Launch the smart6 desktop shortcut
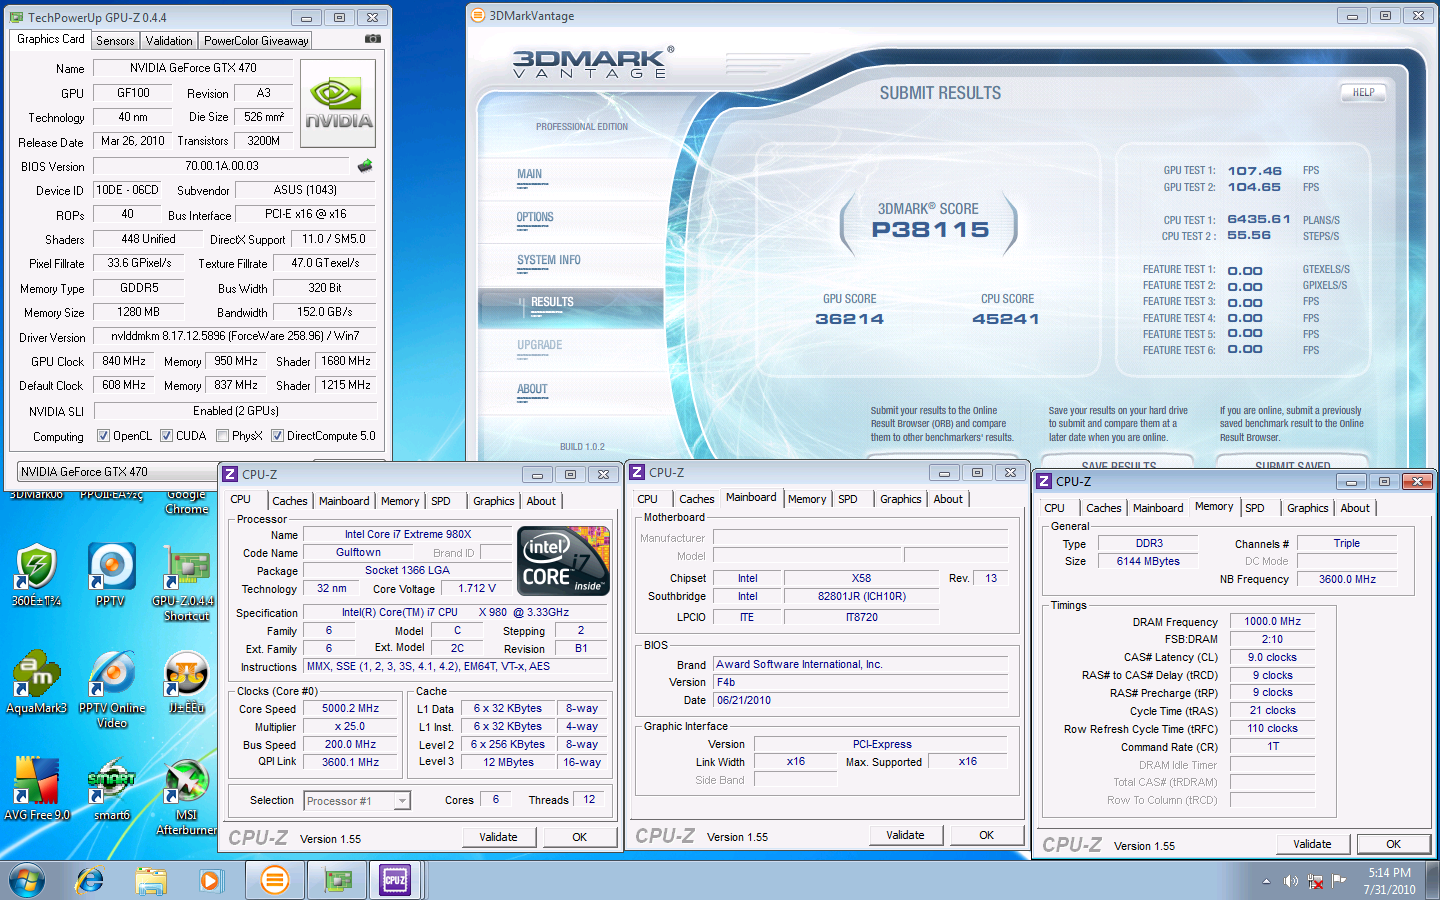Image resolution: width=1440 pixels, height=900 pixels. [111, 789]
